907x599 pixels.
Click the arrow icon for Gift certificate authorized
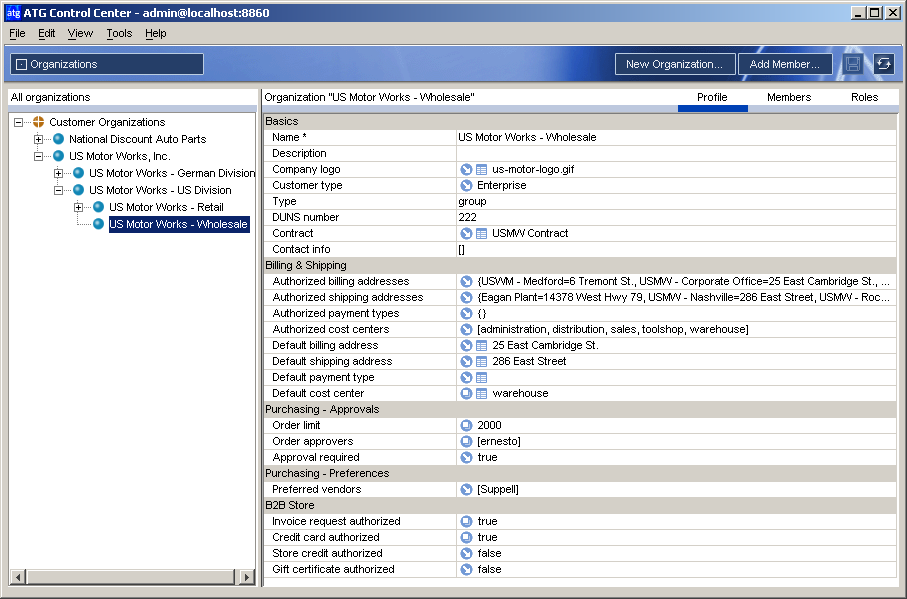tap(466, 570)
